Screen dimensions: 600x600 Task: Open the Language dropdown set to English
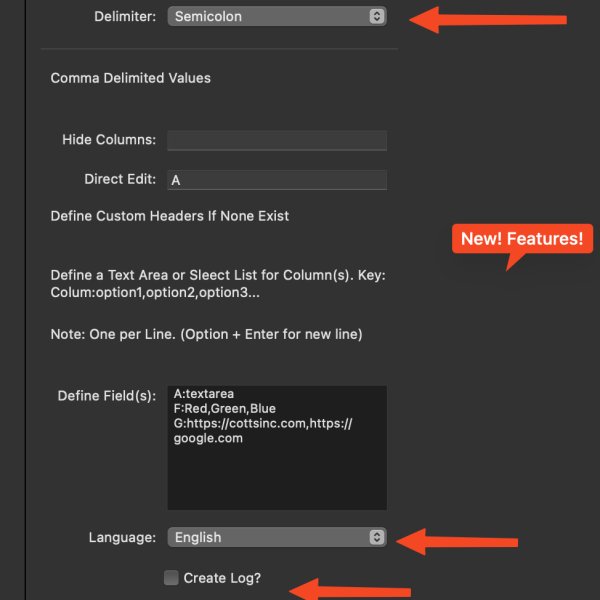point(270,537)
